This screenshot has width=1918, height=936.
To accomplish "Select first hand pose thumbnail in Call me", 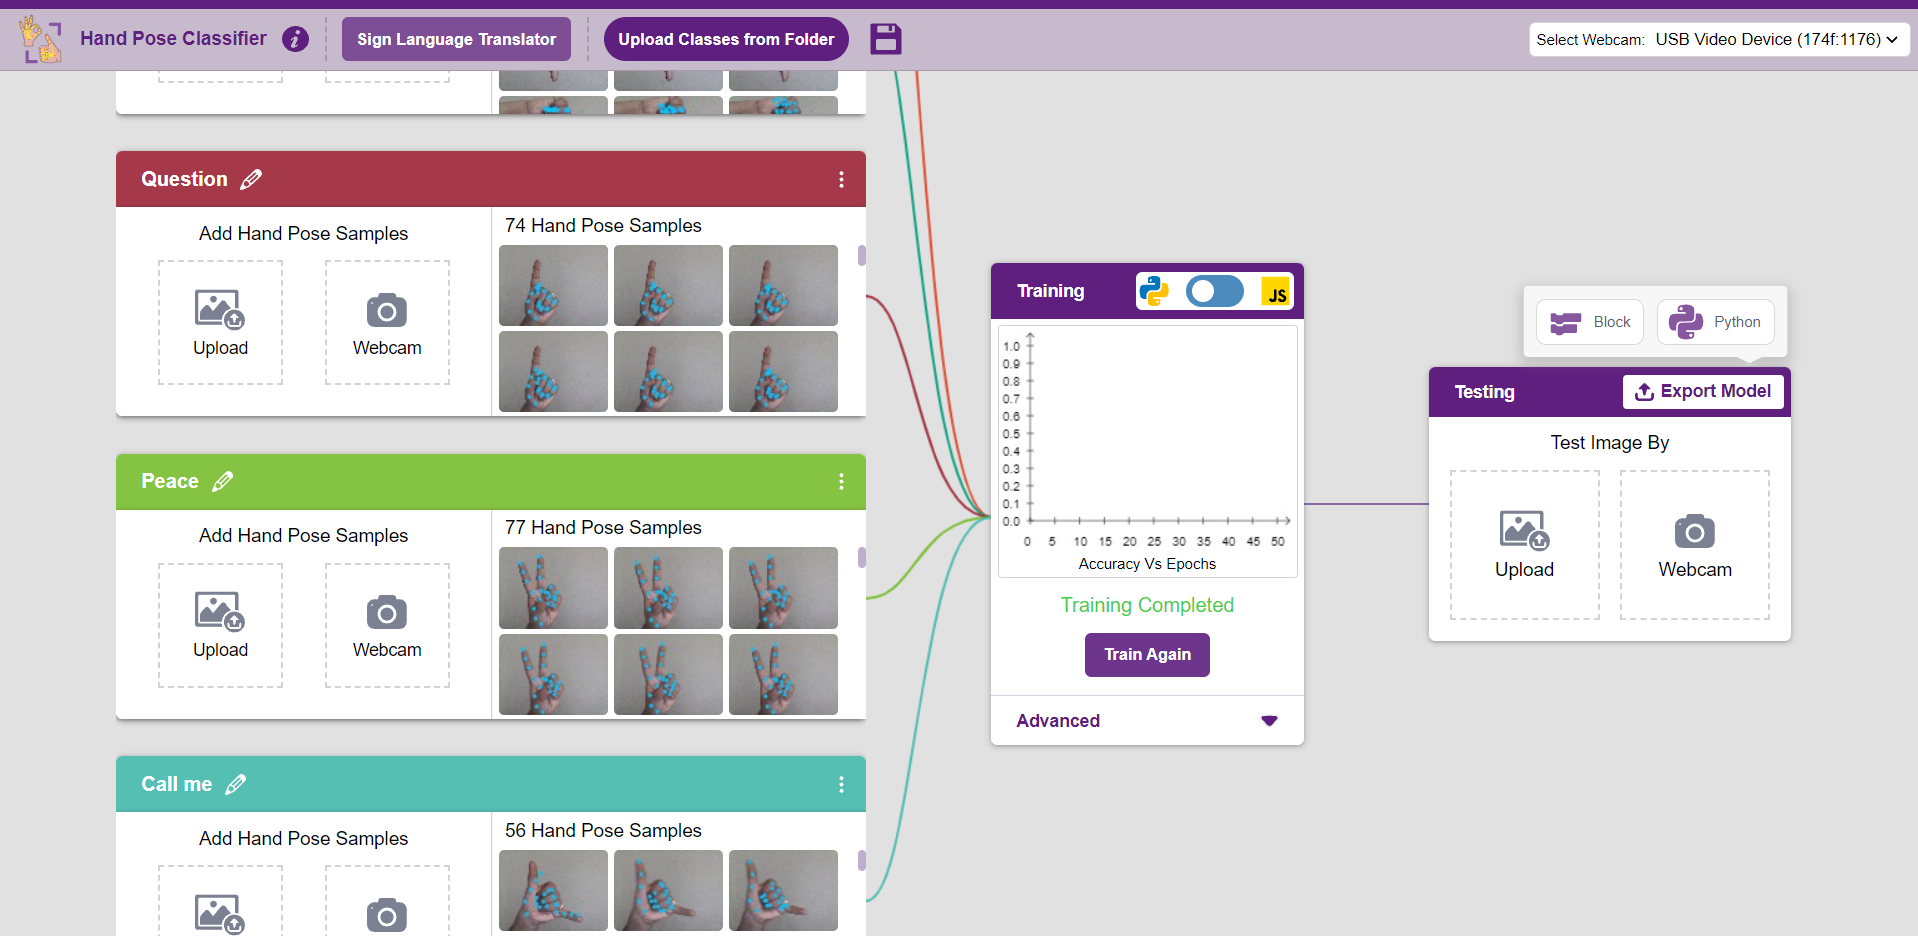I will click(553, 890).
